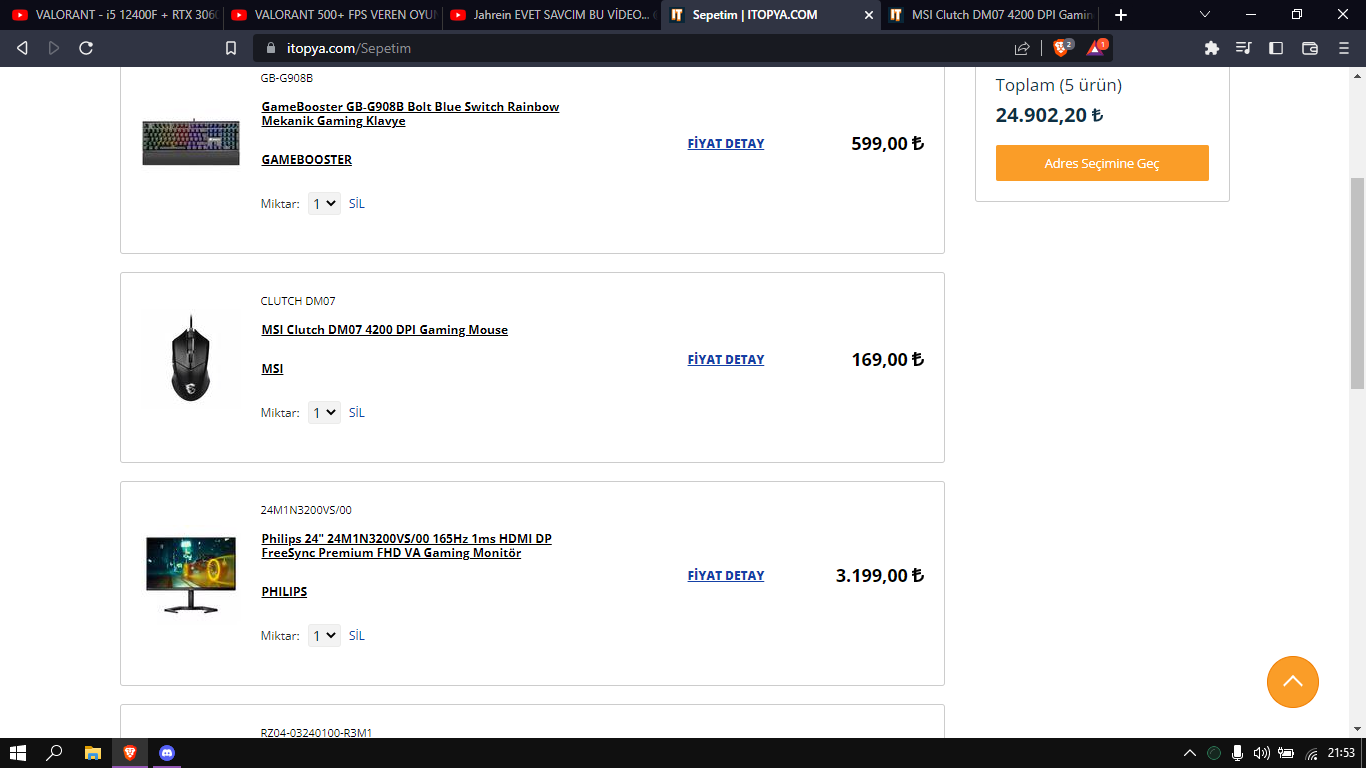The image size is (1366, 768).
Task: Open the PHILIPS brand link
Action: coord(284,592)
